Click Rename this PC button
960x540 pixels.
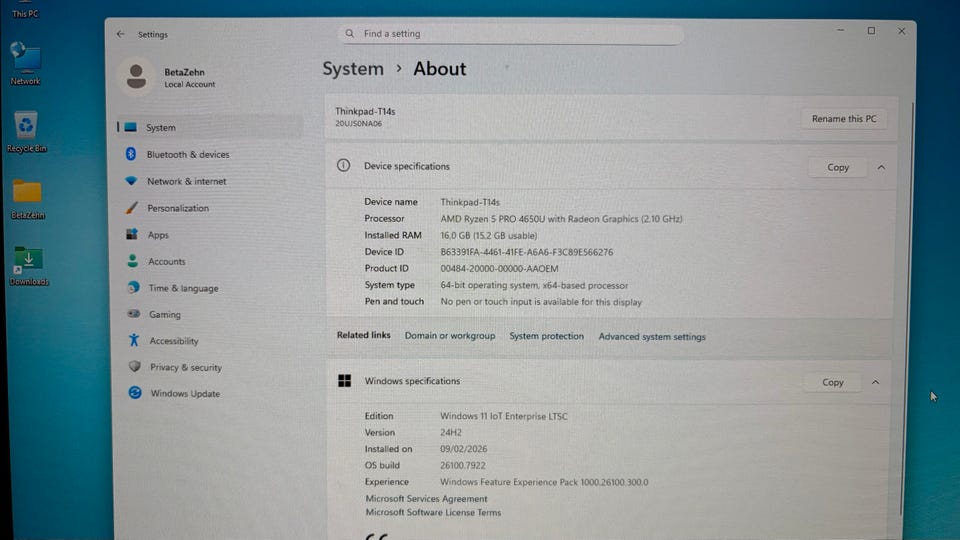pos(844,119)
